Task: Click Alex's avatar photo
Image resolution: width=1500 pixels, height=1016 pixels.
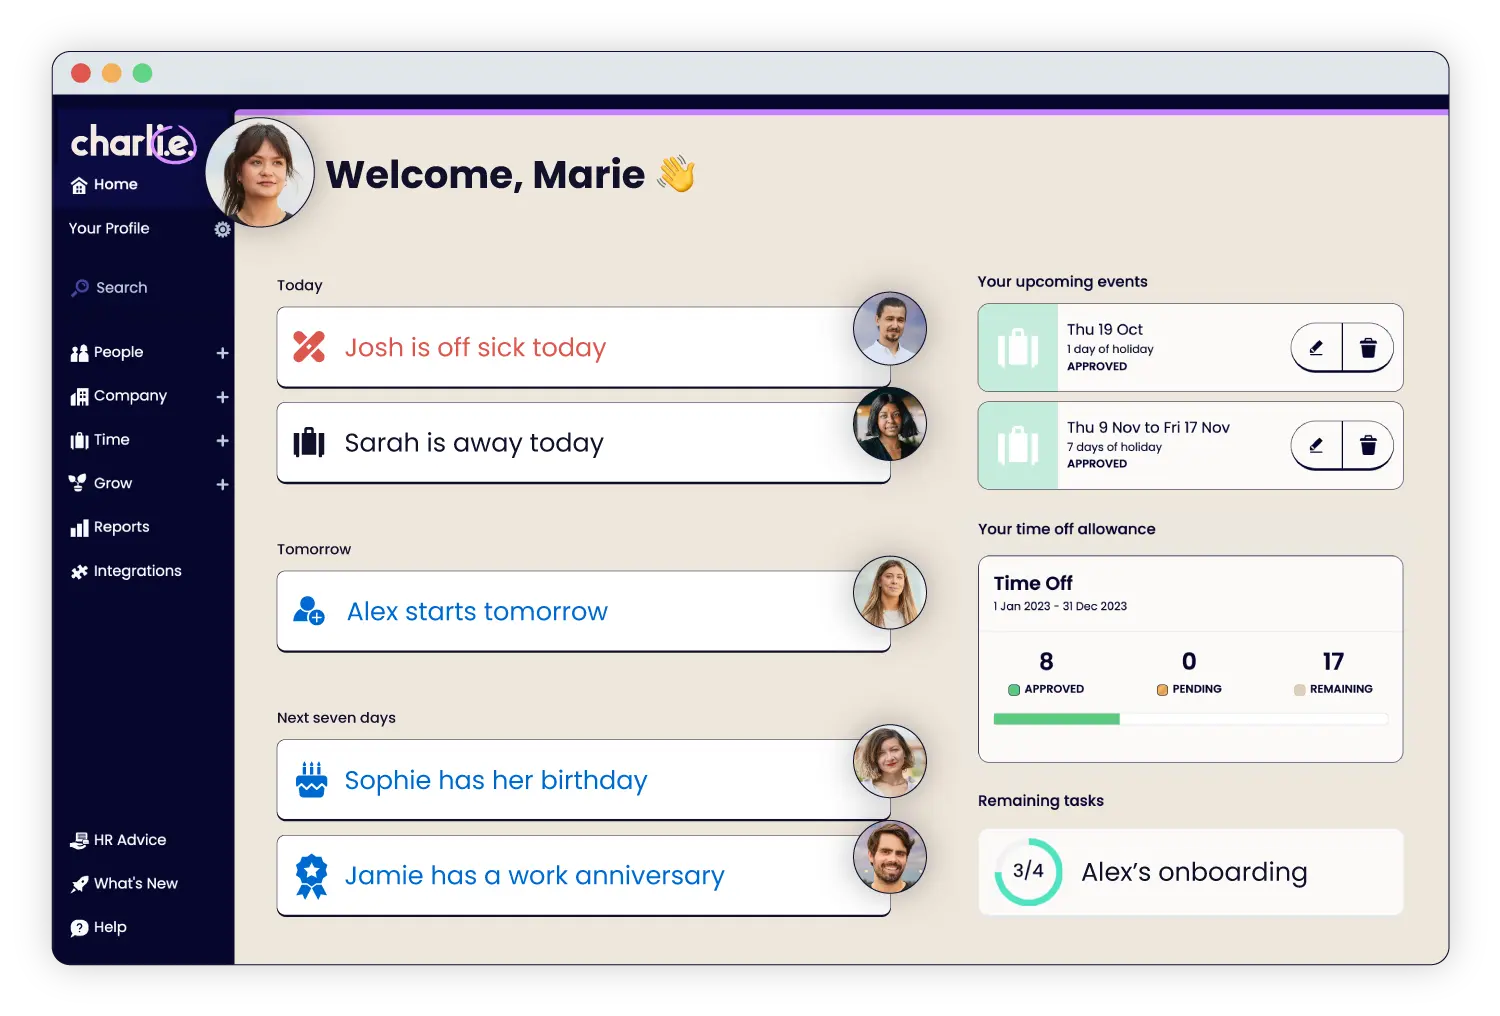Action: coord(890,593)
